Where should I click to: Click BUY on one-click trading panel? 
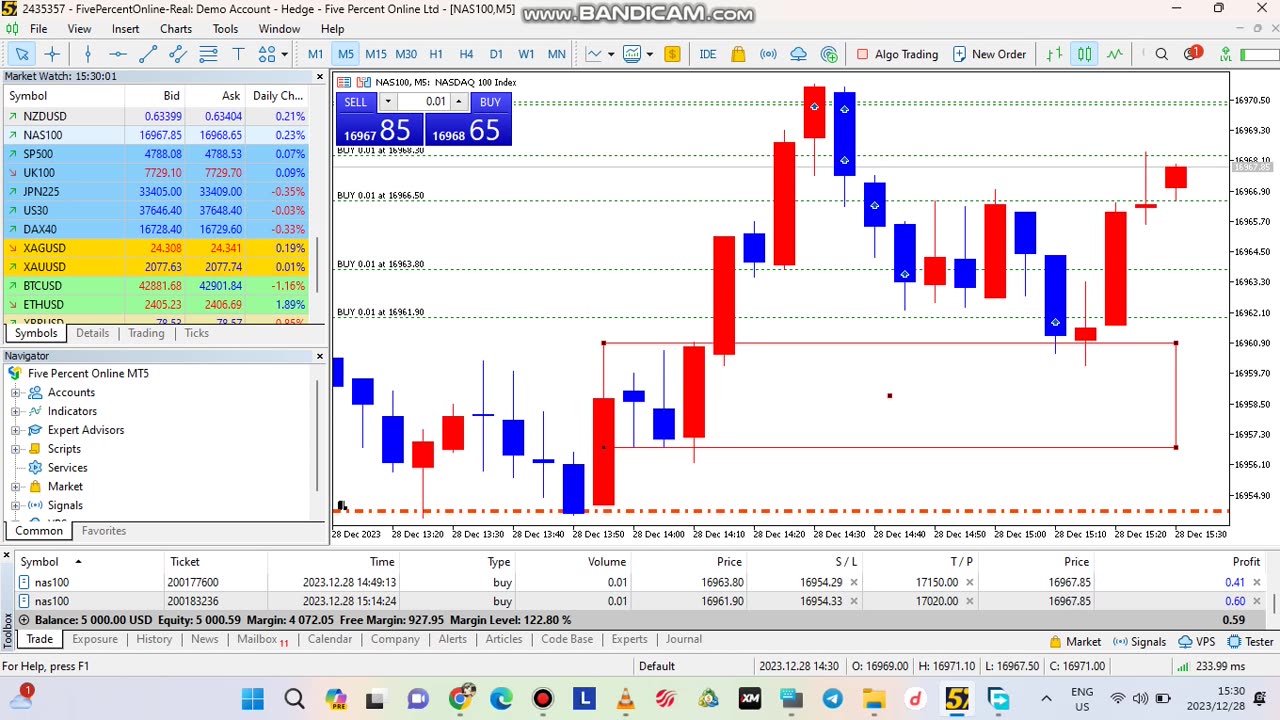click(x=490, y=102)
